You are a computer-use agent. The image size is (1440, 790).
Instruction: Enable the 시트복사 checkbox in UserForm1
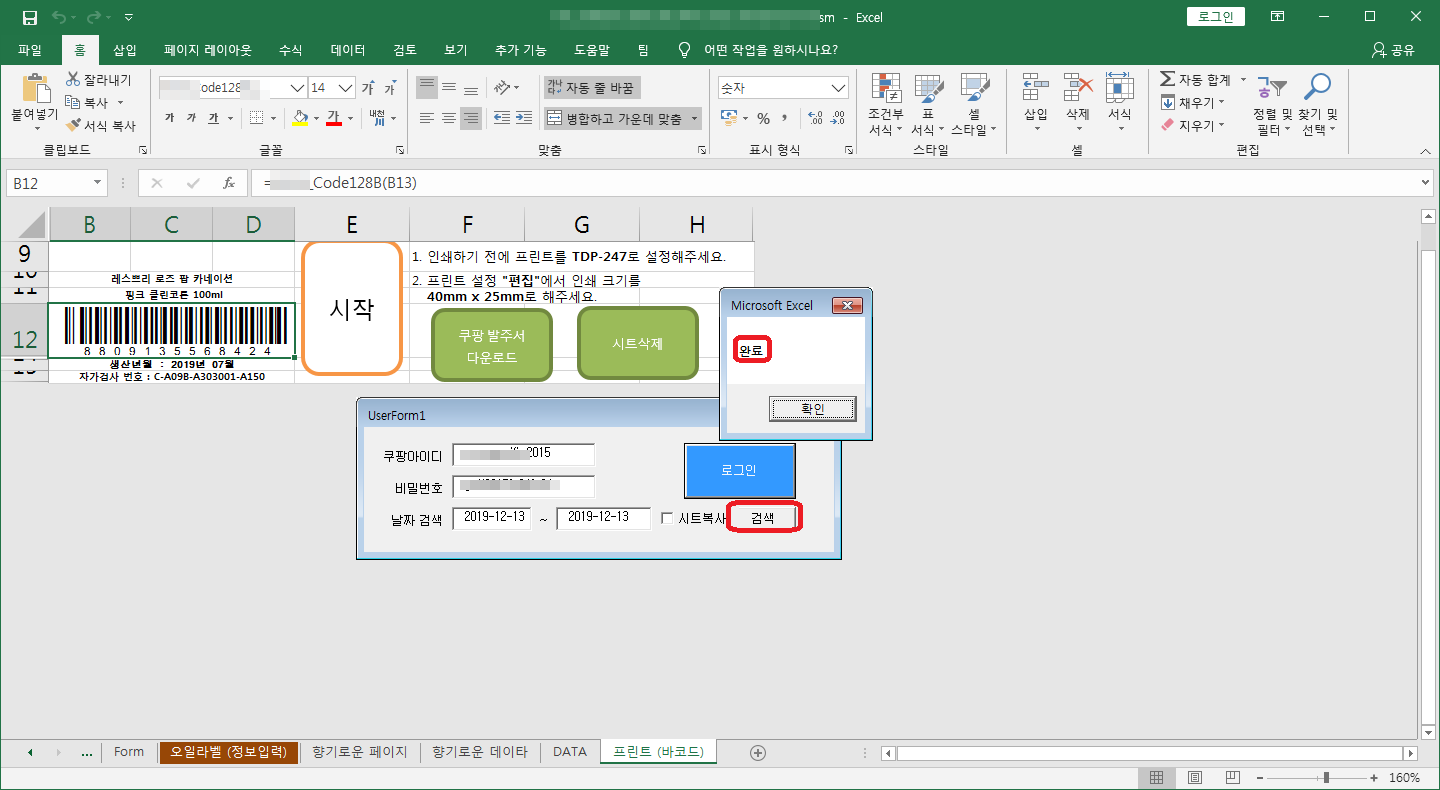tap(668, 519)
